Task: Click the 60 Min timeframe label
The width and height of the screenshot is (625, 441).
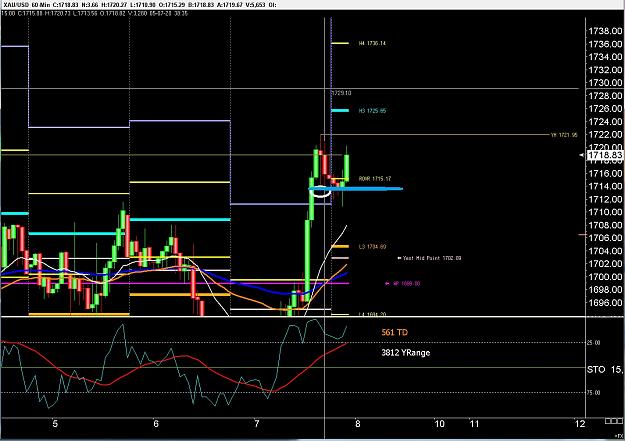Action: point(40,5)
